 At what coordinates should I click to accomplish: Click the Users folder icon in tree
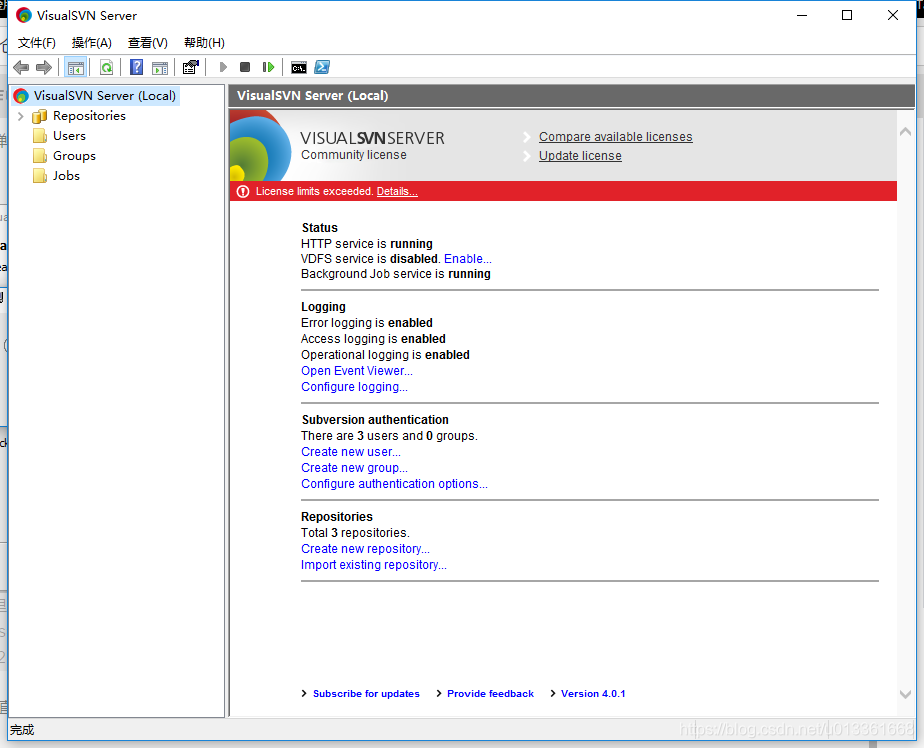click(39, 136)
